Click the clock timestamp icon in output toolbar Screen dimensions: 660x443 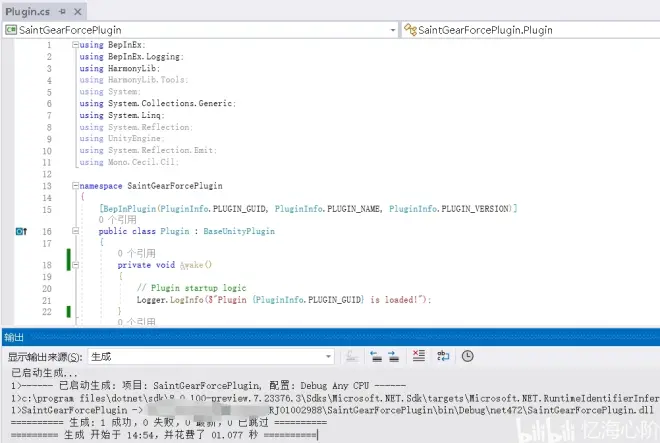(467, 356)
